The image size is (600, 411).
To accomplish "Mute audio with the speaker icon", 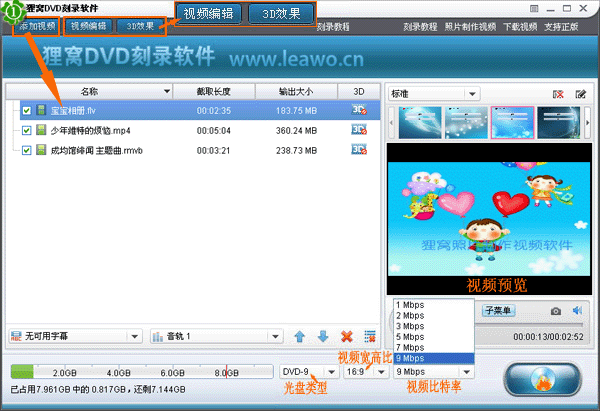I will tap(577, 310).
